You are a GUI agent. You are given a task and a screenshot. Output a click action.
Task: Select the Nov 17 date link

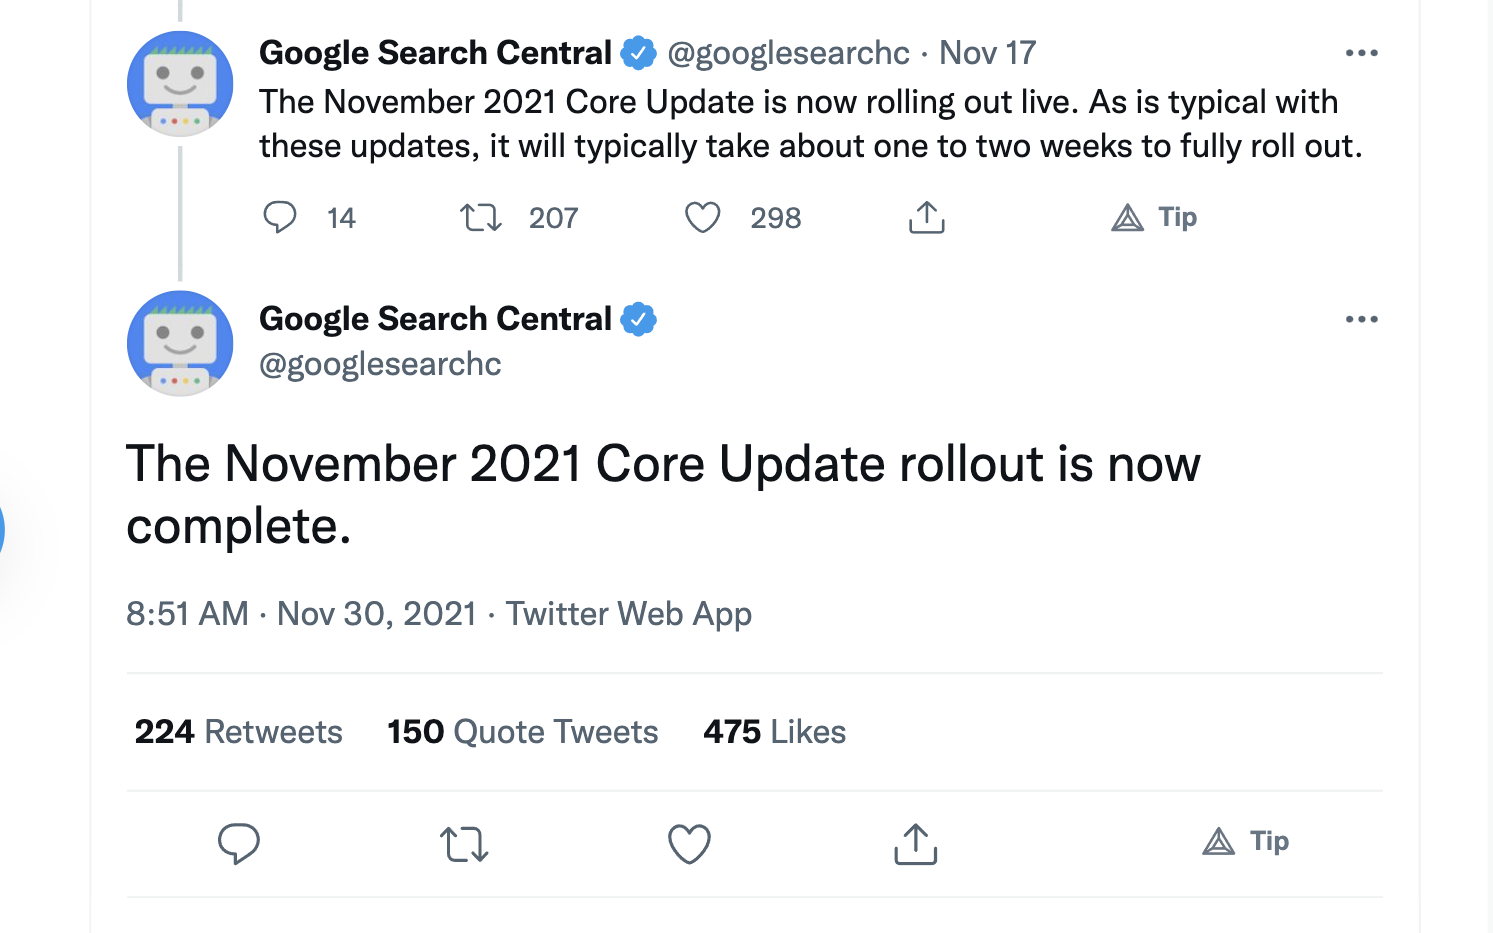[x=987, y=51]
